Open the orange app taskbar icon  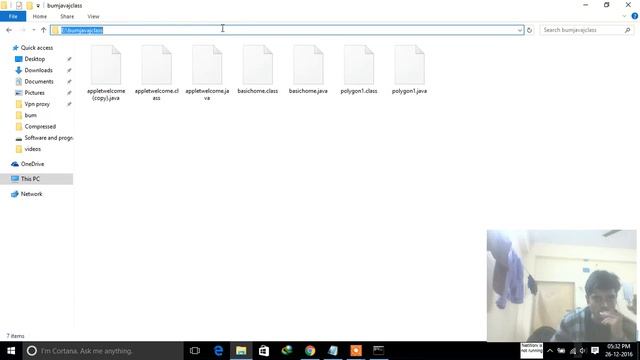tap(356, 351)
